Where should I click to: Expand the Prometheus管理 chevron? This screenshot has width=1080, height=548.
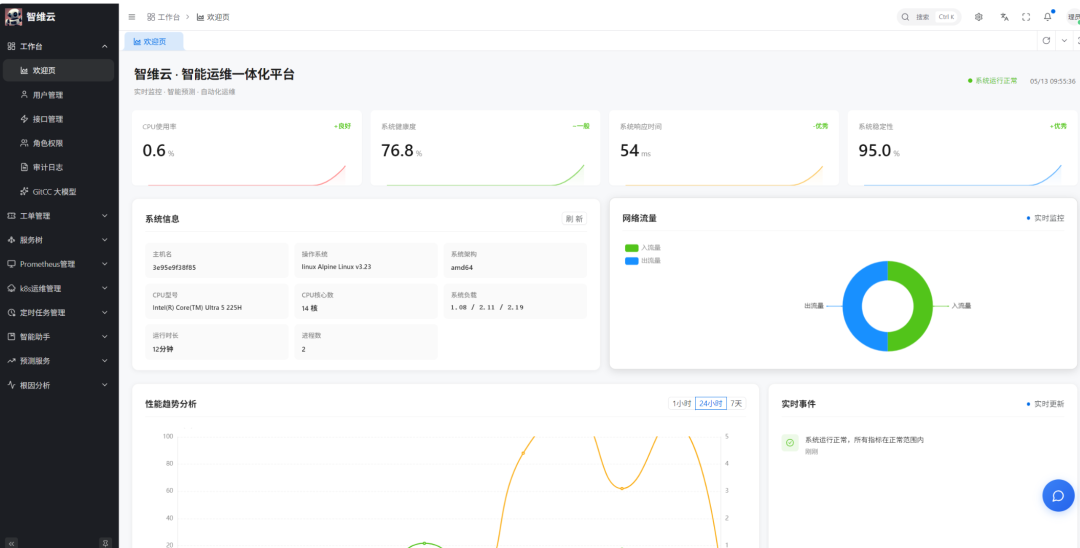tap(105, 264)
